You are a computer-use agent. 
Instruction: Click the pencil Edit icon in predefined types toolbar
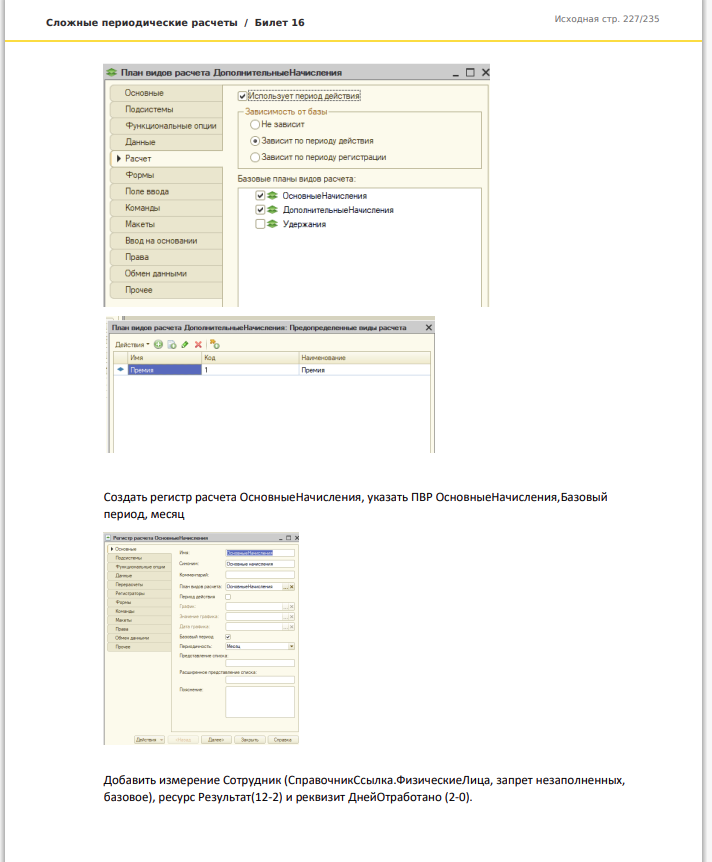185,345
